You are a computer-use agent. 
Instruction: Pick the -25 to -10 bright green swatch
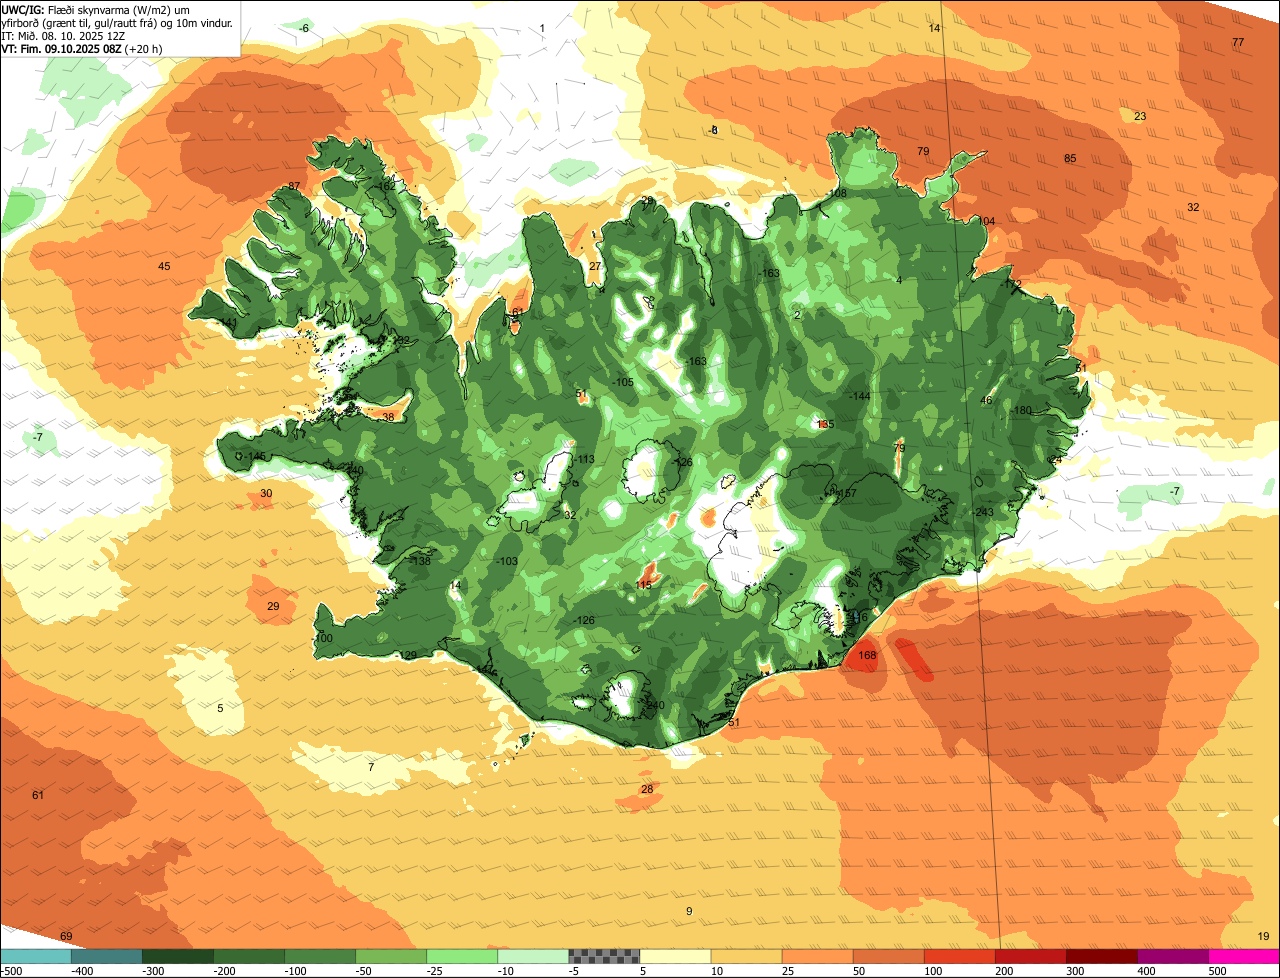[462, 956]
